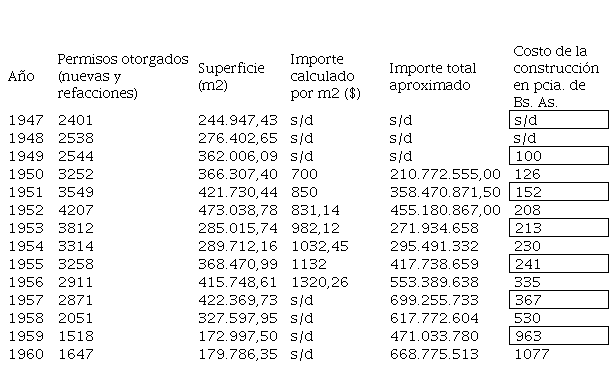
Task: Select the boxed cost value 213
Action: coord(559,227)
